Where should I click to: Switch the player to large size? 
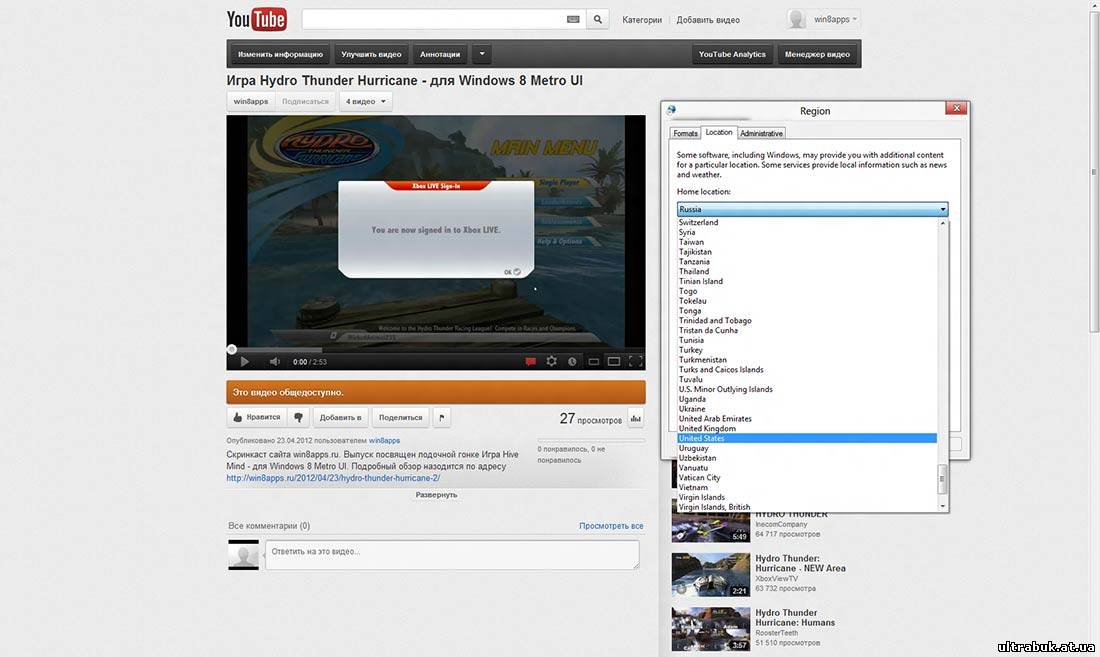tap(614, 362)
